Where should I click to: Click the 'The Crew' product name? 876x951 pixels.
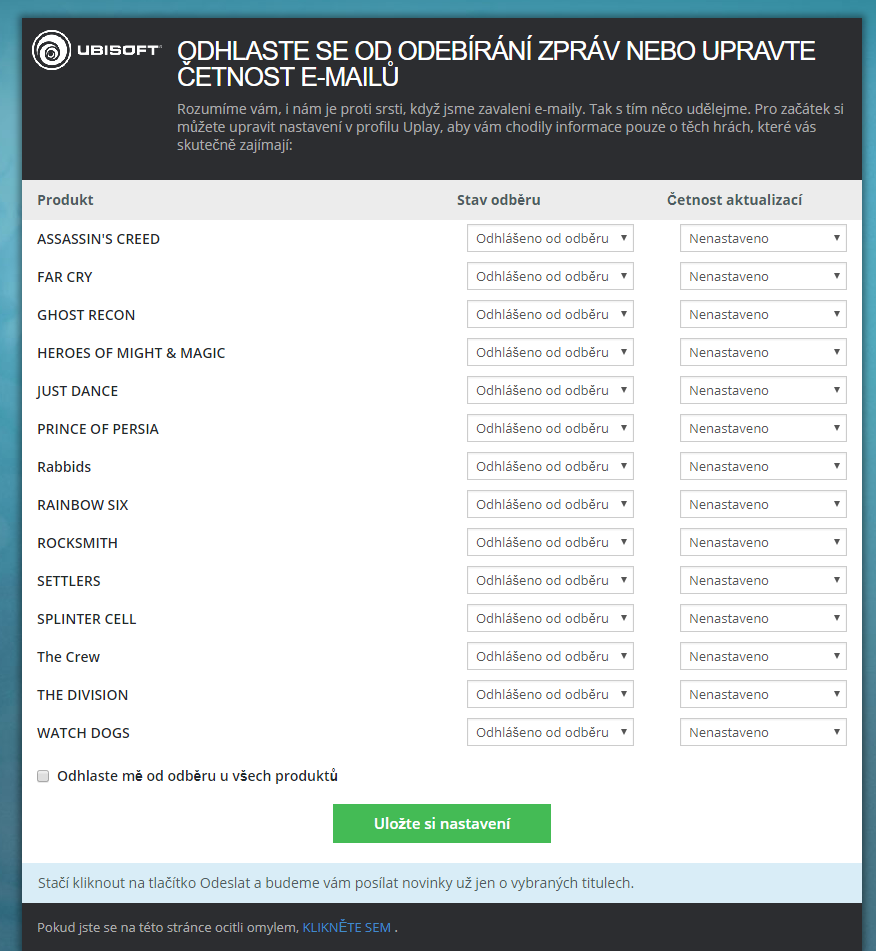(x=68, y=657)
